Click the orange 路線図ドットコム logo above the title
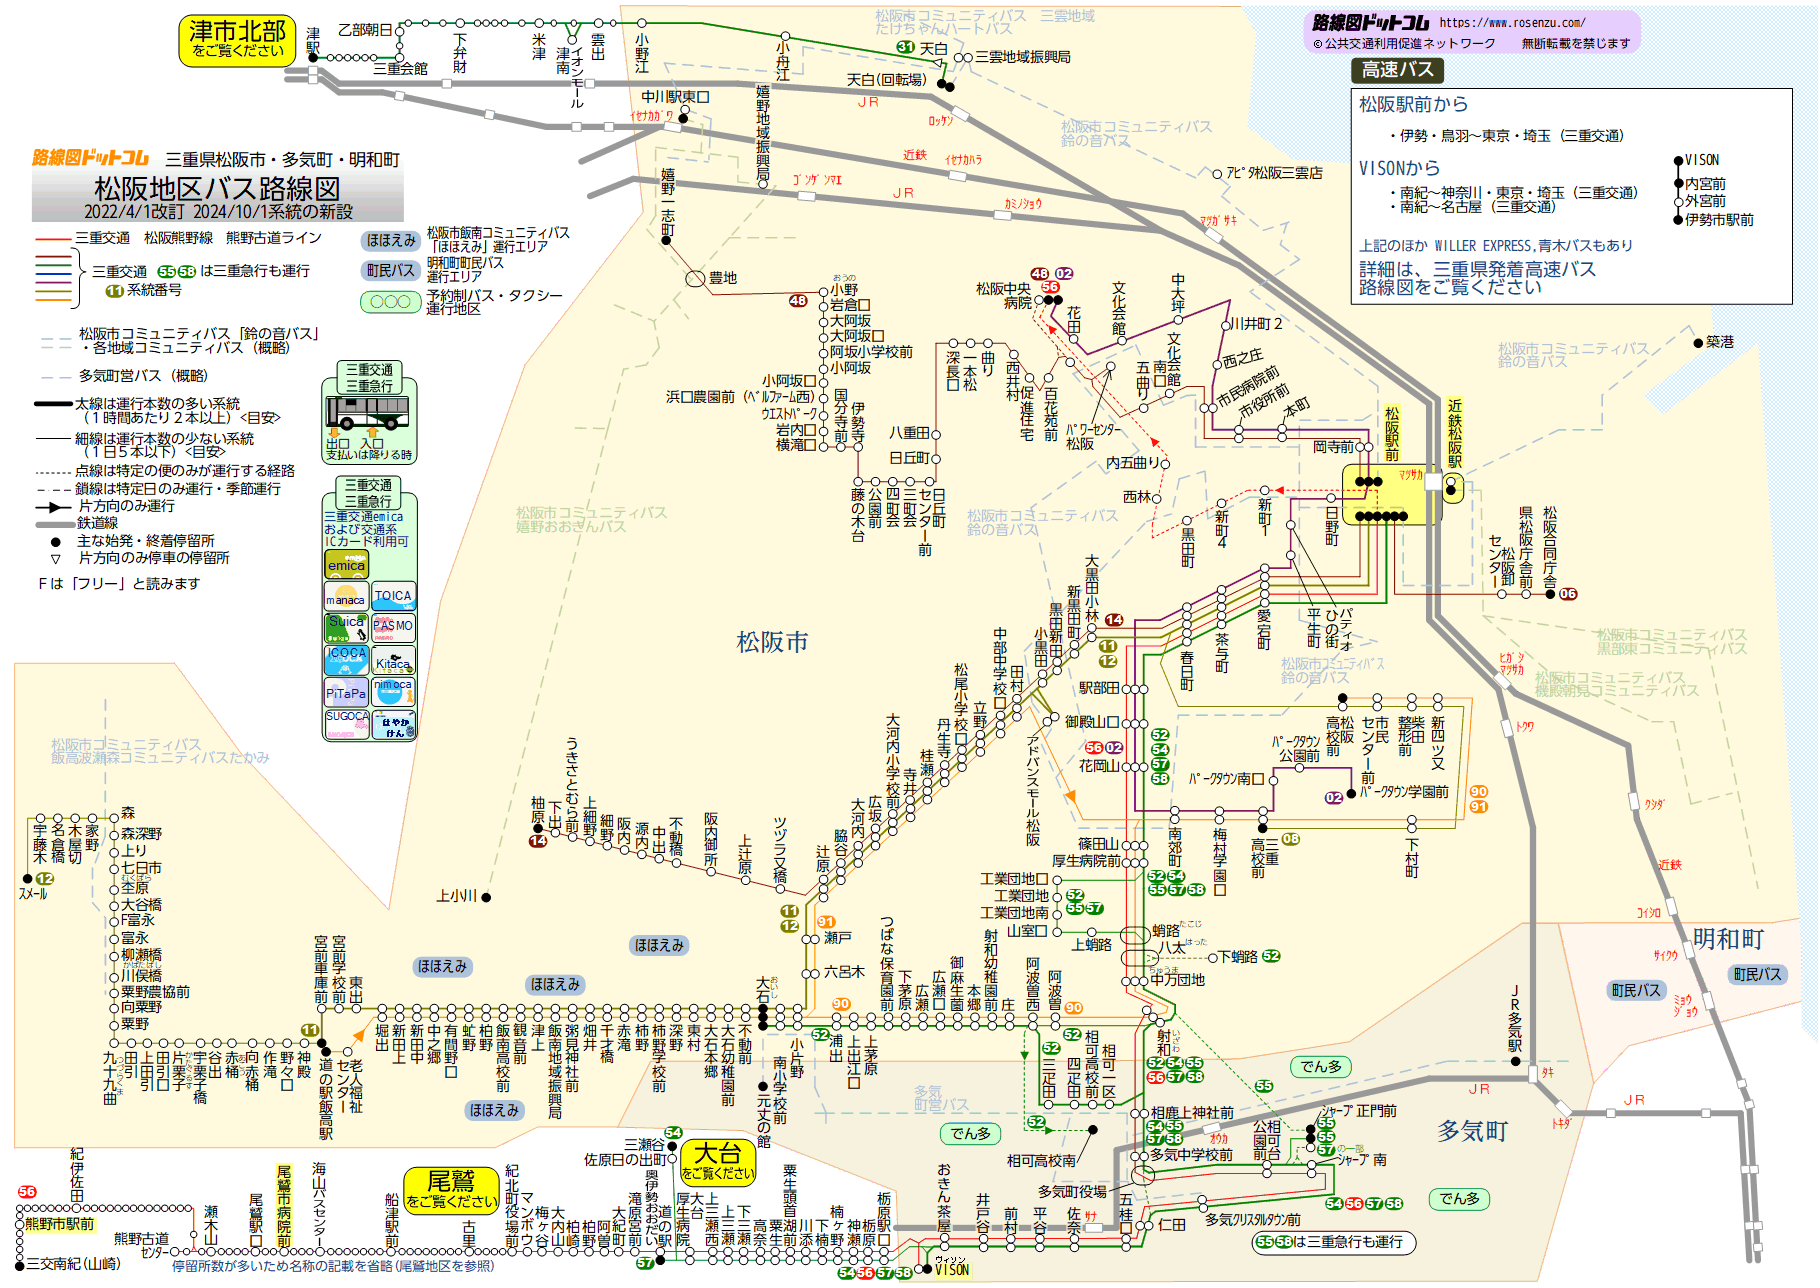The height and width of the screenshot is (1288, 1820). point(90,158)
